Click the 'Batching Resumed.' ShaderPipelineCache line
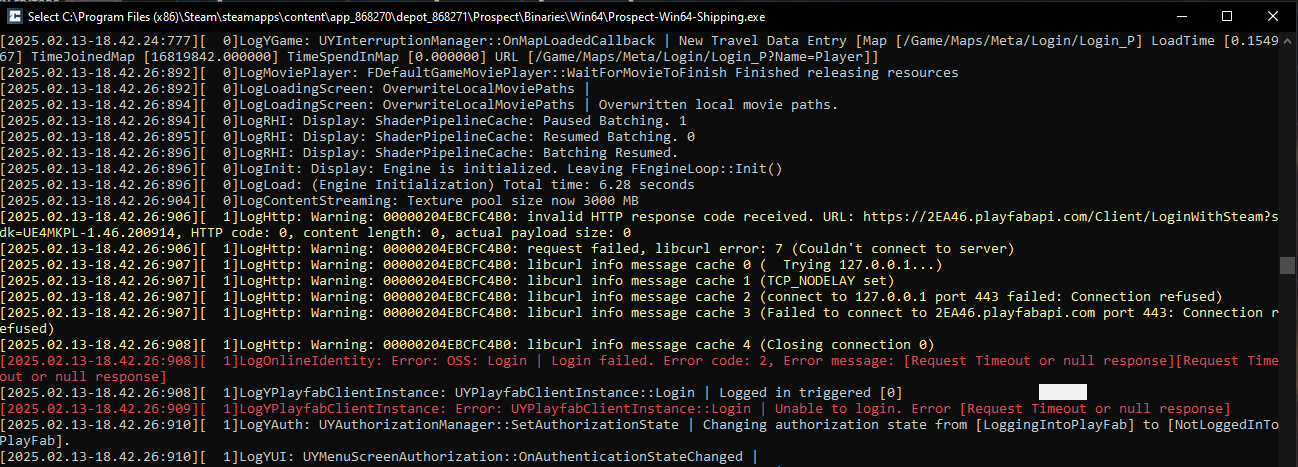This screenshot has height=467, width=1298. [x=338, y=152]
